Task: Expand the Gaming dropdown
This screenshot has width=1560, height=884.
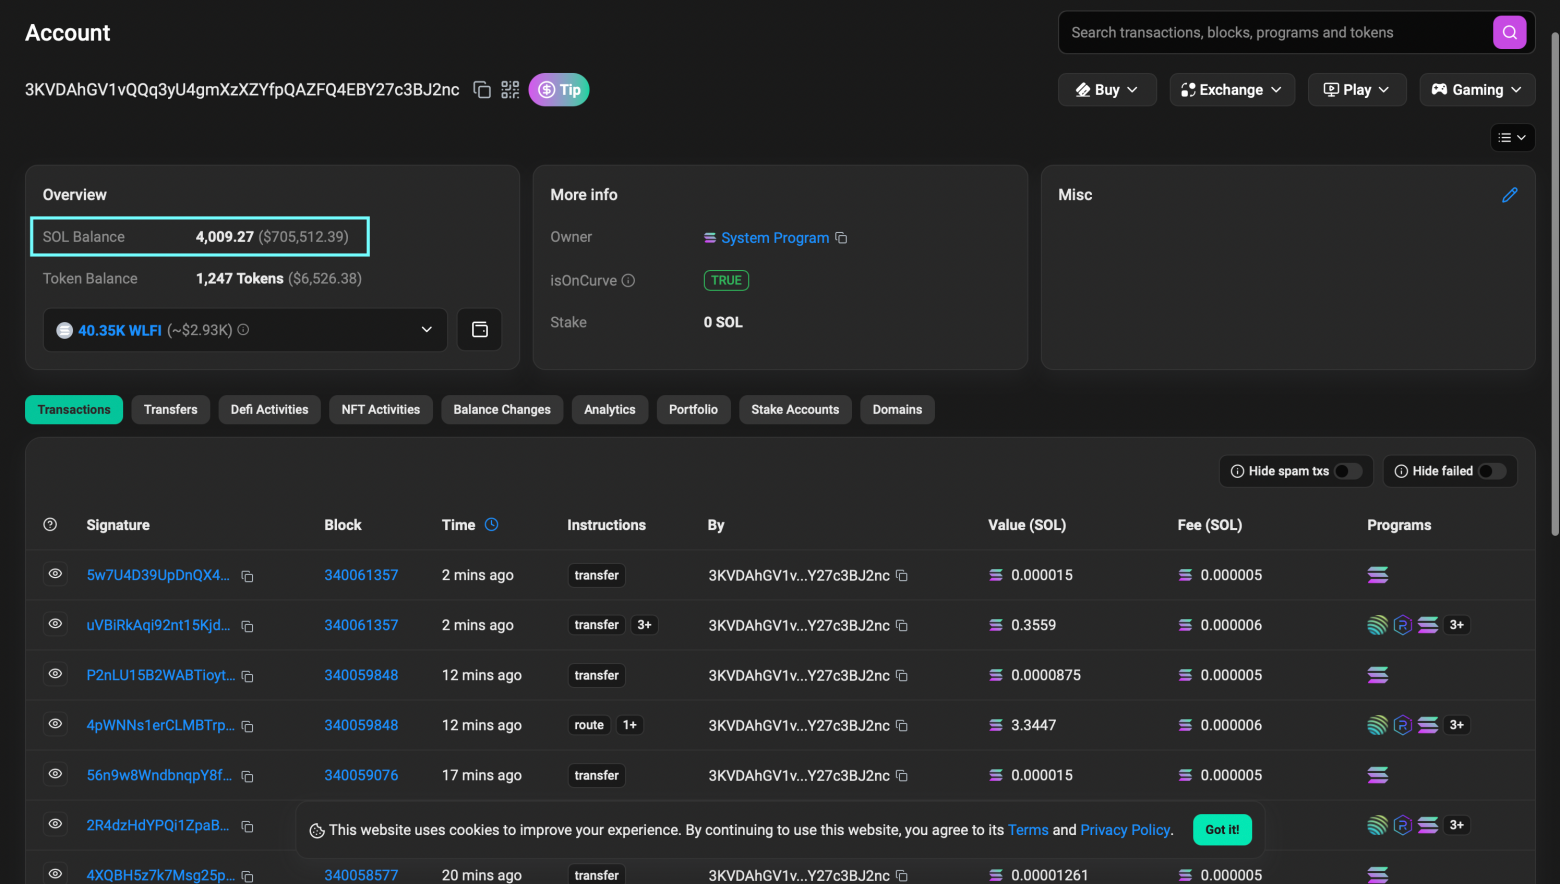Action: [1477, 89]
